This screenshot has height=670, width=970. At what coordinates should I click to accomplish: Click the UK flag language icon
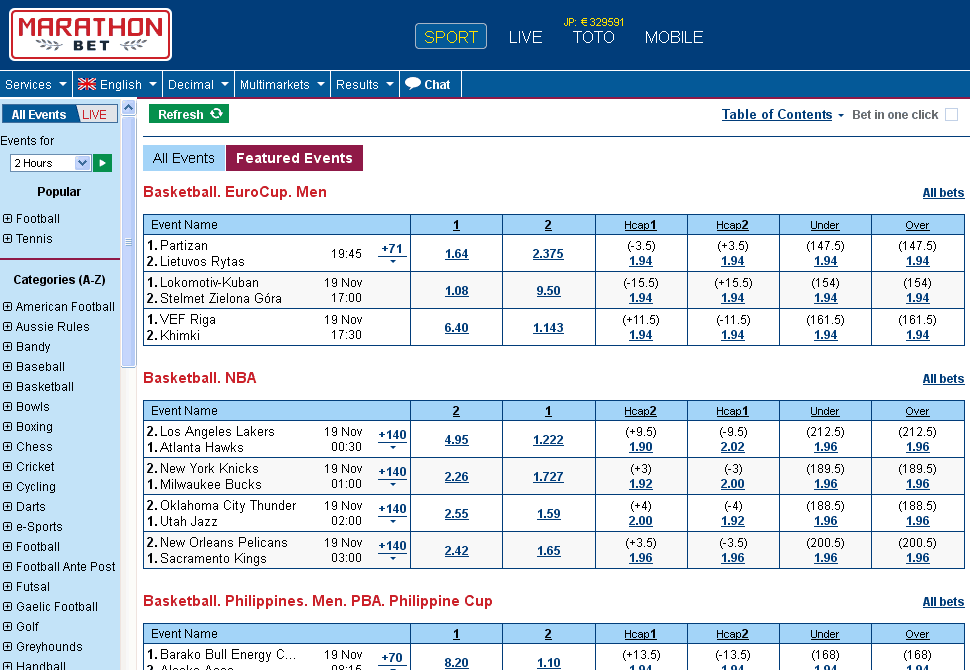[x=87, y=84]
